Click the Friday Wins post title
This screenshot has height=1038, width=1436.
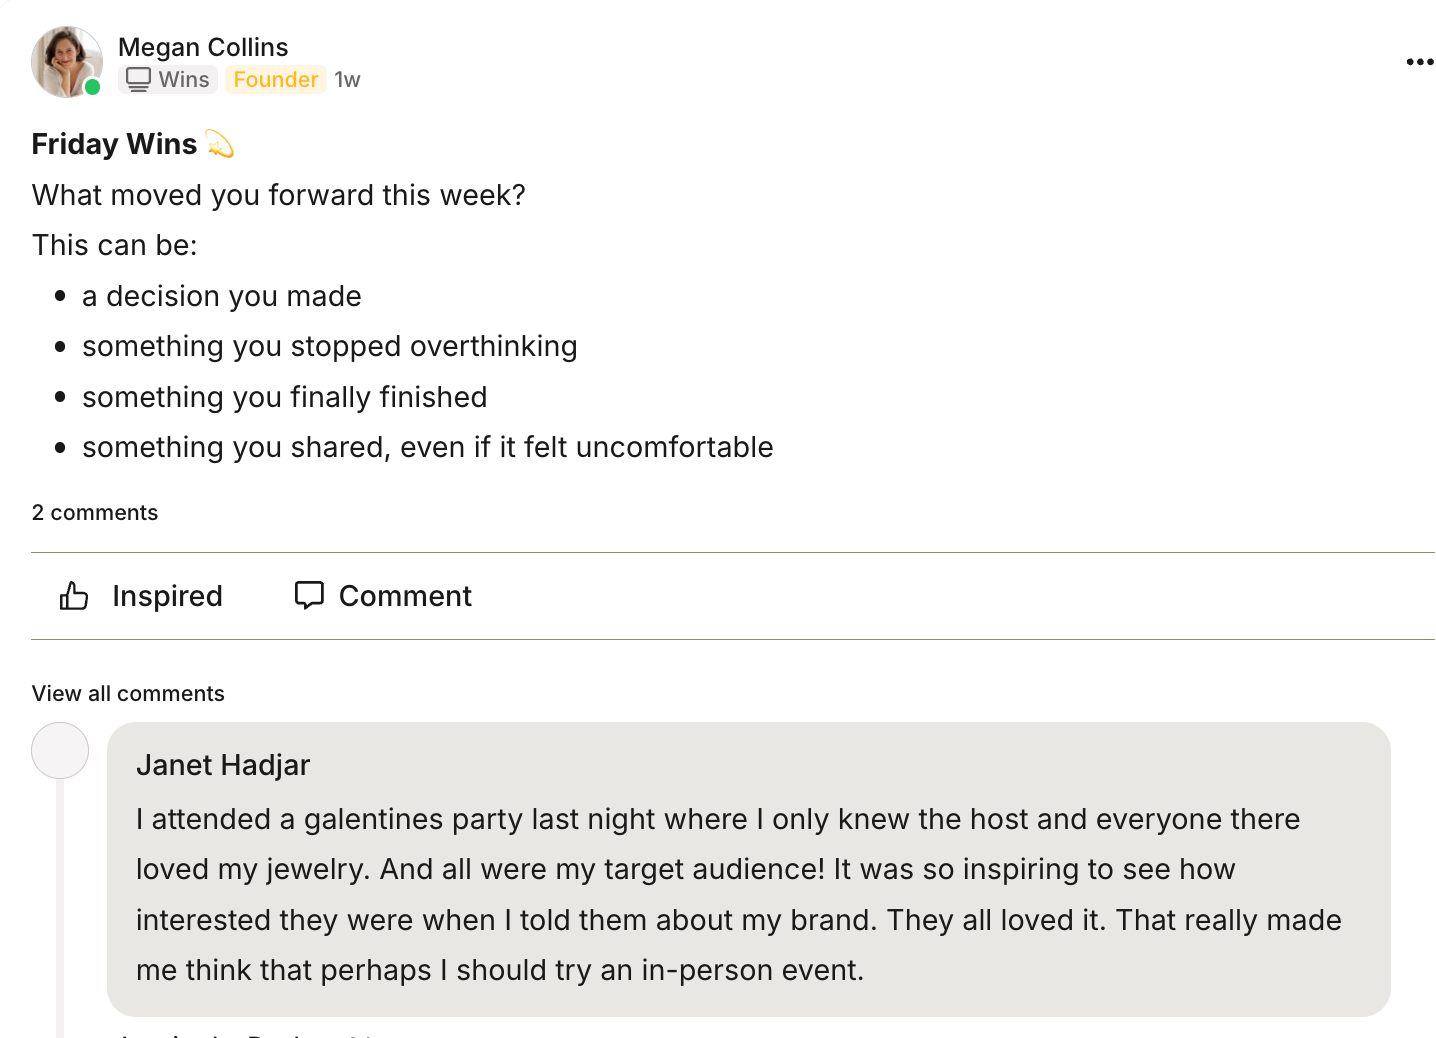(x=114, y=144)
